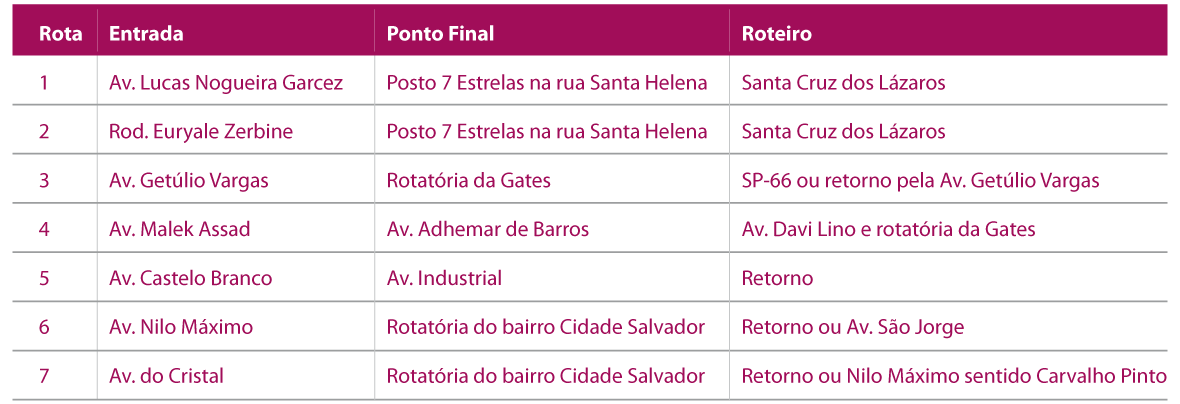Select the Rod. Euryale Zerbine cell
The height and width of the screenshot is (404, 1180).
point(201,131)
